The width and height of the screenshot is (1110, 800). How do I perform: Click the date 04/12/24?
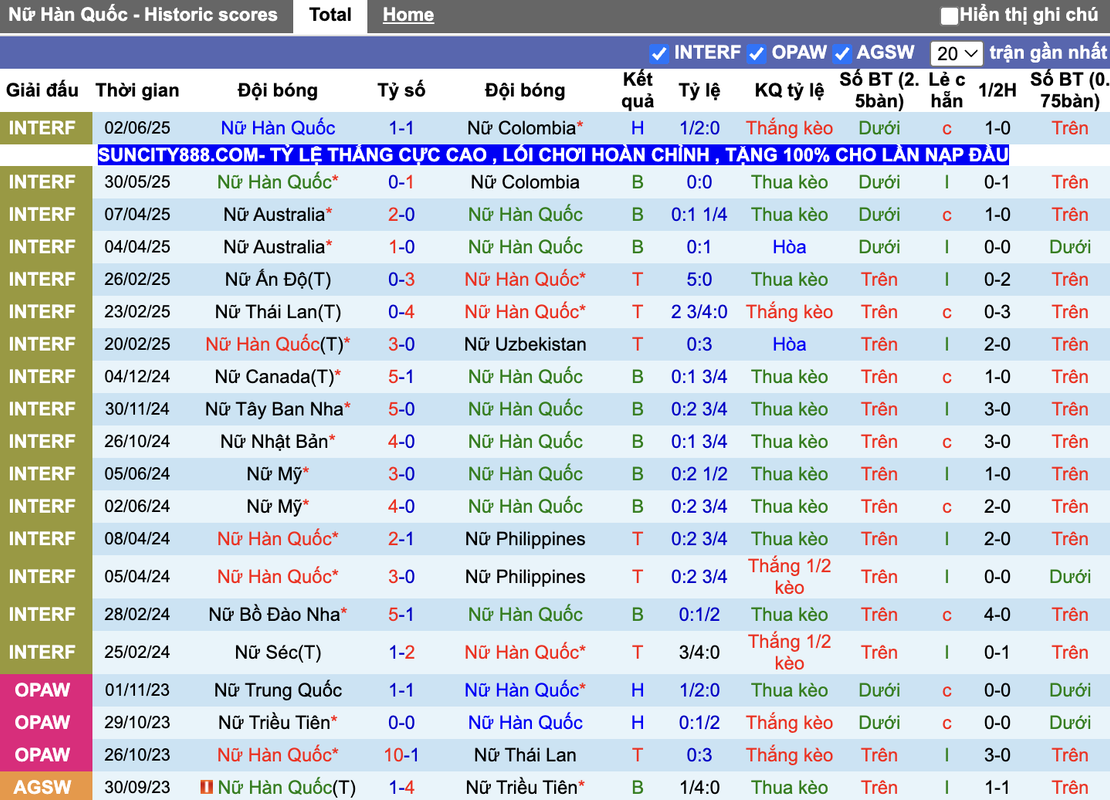coord(137,377)
